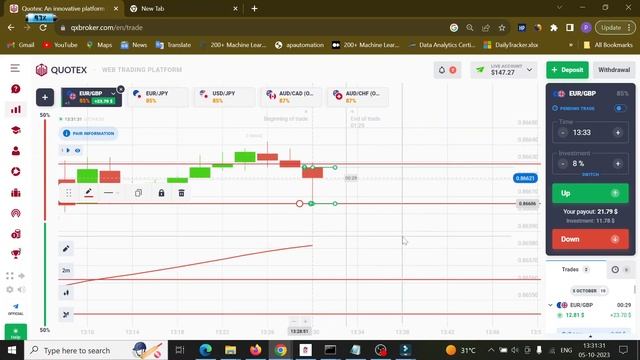This screenshot has height=360, width=640.
Task: Open the graduation cap education icon
Action: point(16,130)
